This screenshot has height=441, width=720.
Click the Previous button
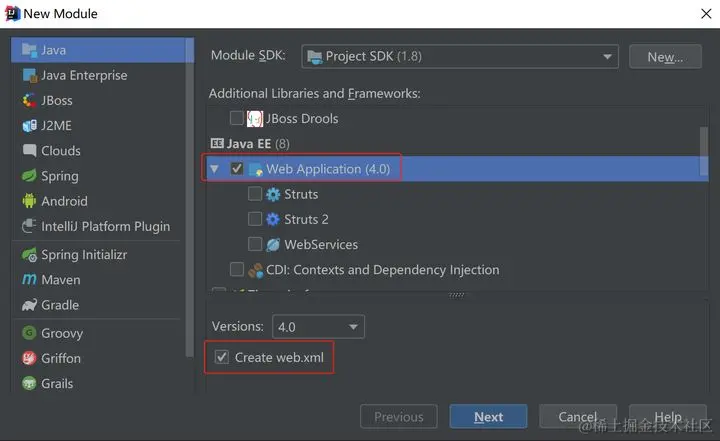click(x=399, y=417)
